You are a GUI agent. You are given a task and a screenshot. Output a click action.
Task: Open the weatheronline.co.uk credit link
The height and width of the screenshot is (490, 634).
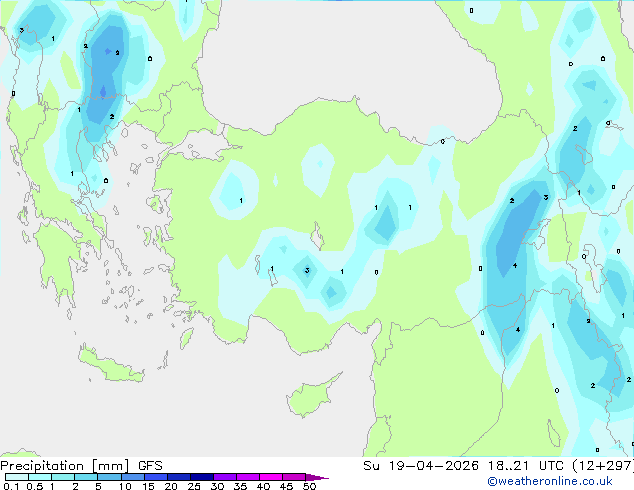(550, 481)
